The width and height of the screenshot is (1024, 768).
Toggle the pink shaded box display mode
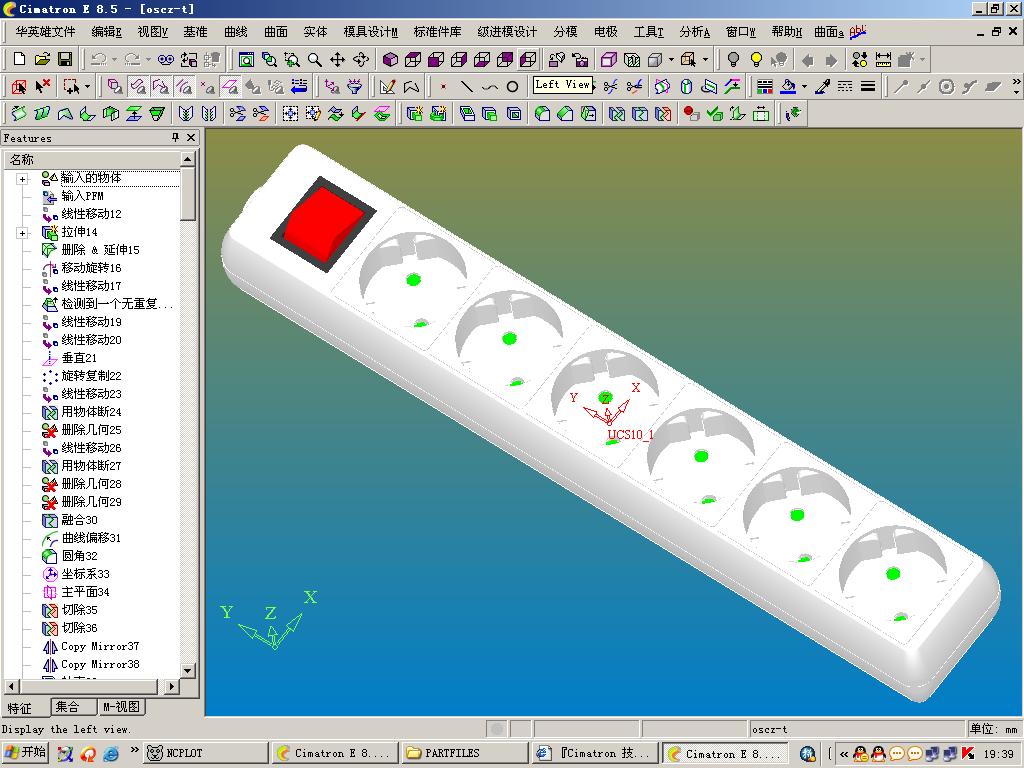coord(609,60)
